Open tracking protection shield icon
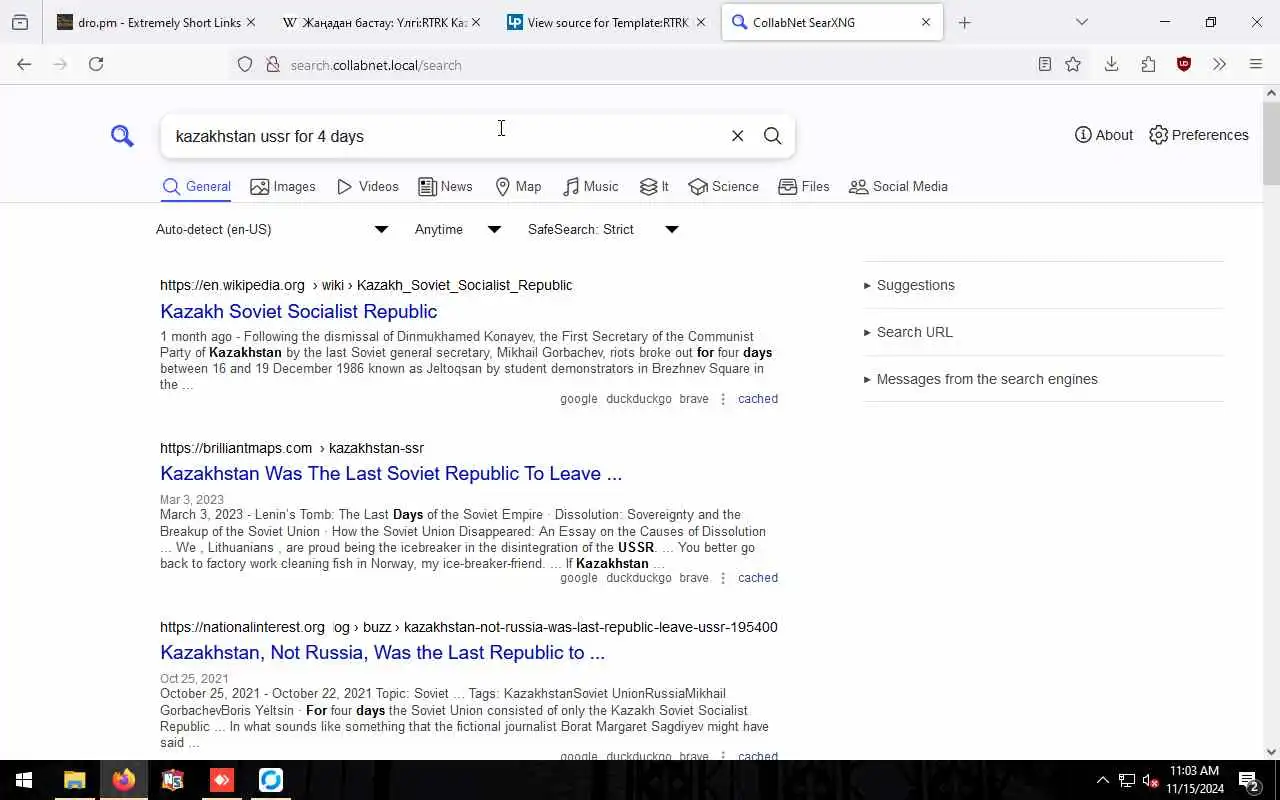 coord(245,65)
